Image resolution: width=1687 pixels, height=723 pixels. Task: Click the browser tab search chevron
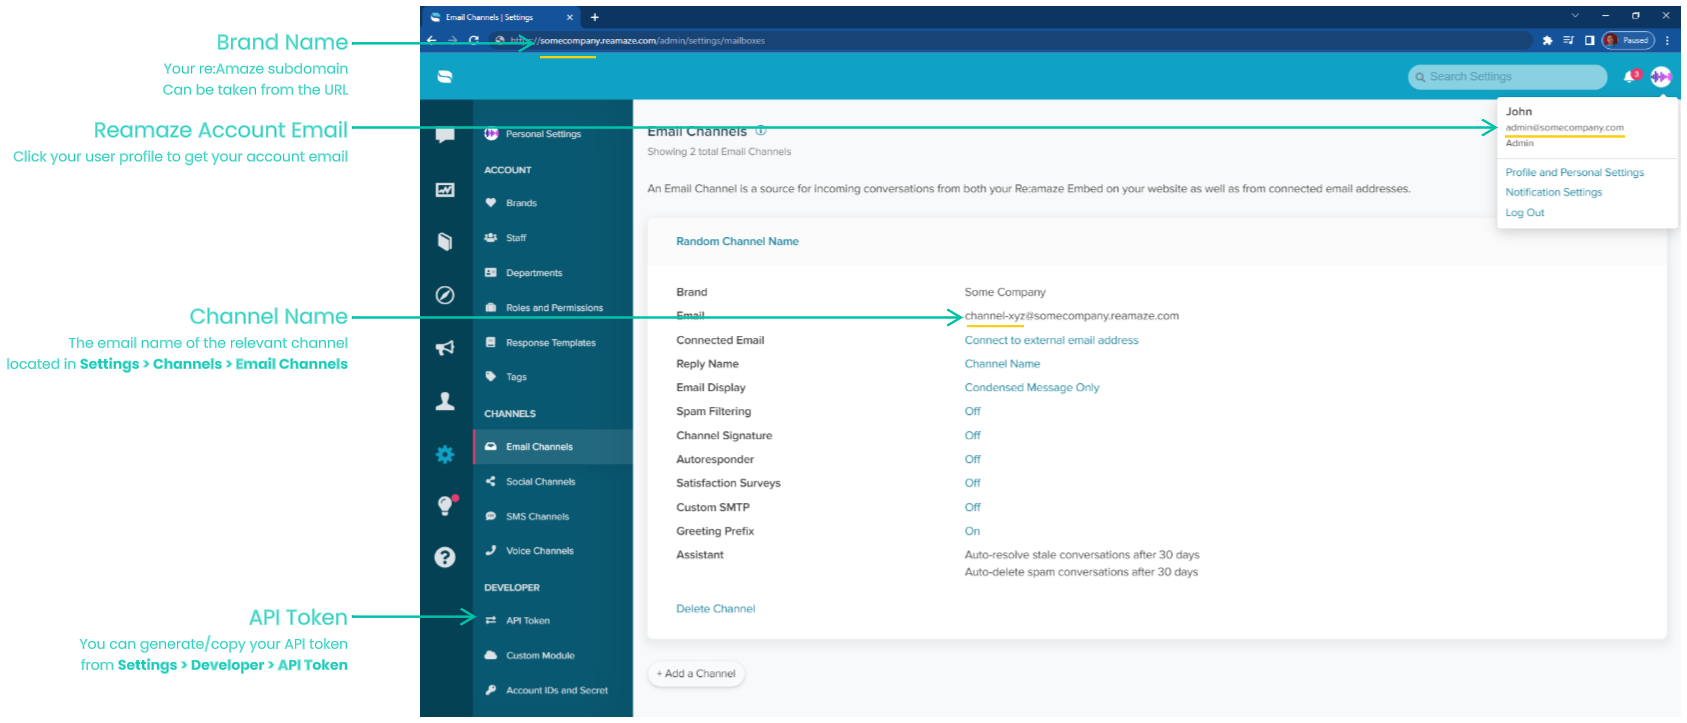1575,16
